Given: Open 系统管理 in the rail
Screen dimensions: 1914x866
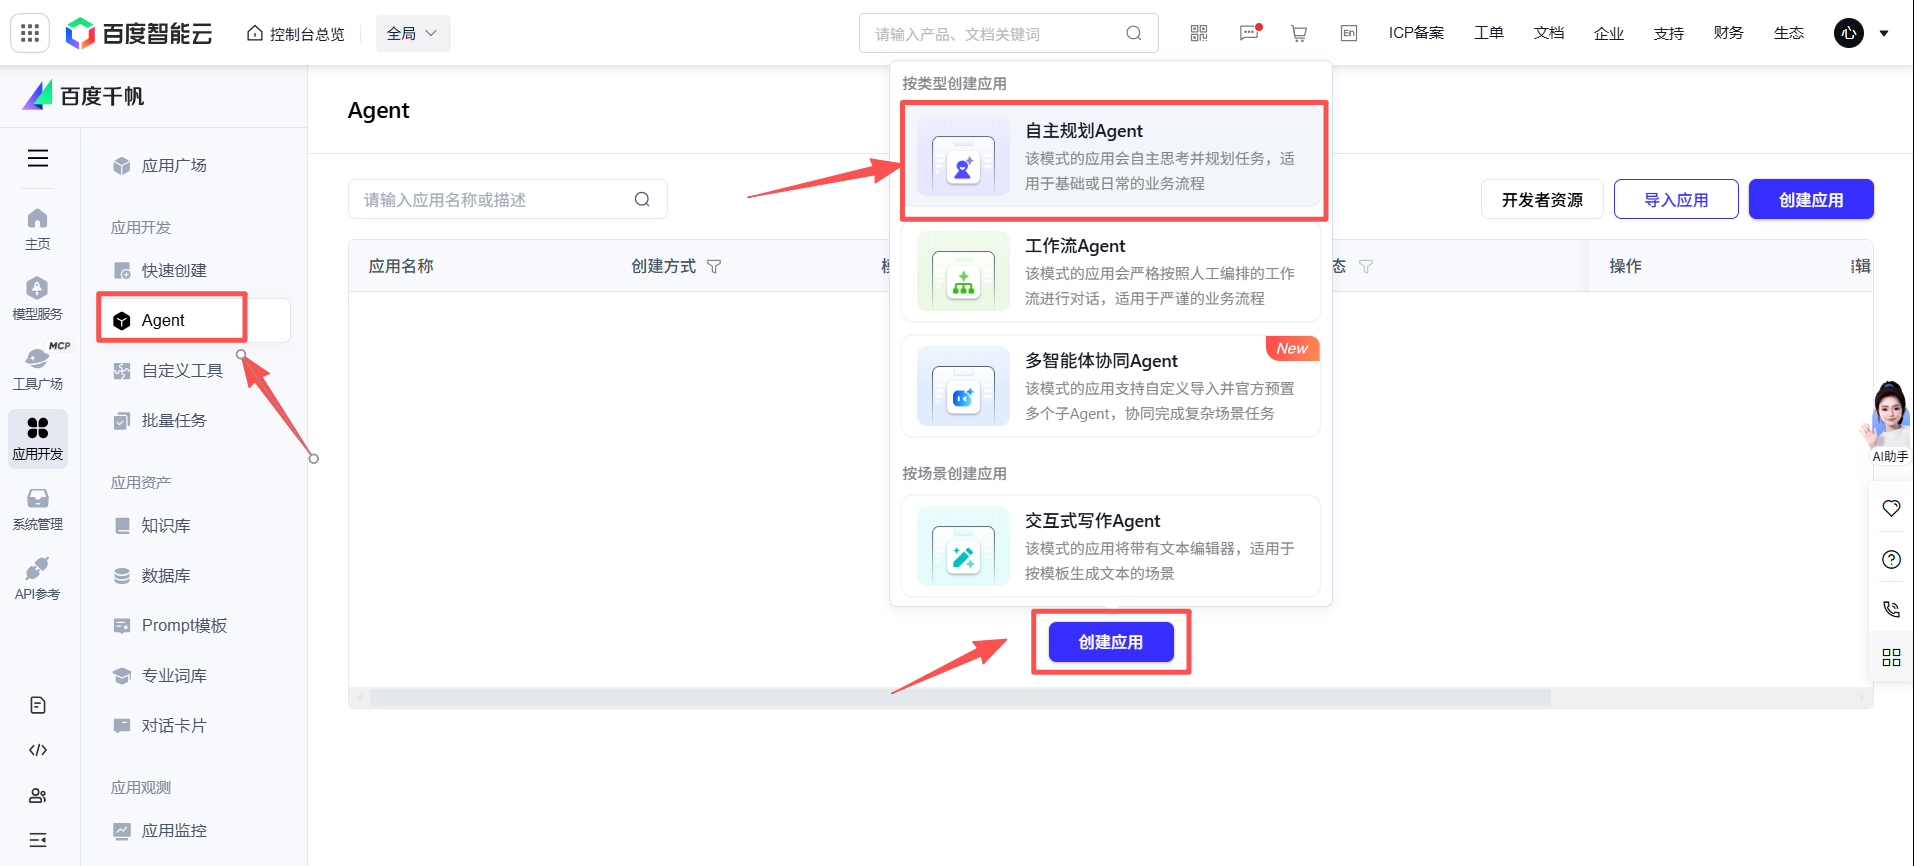Looking at the screenshot, I should click(x=38, y=509).
